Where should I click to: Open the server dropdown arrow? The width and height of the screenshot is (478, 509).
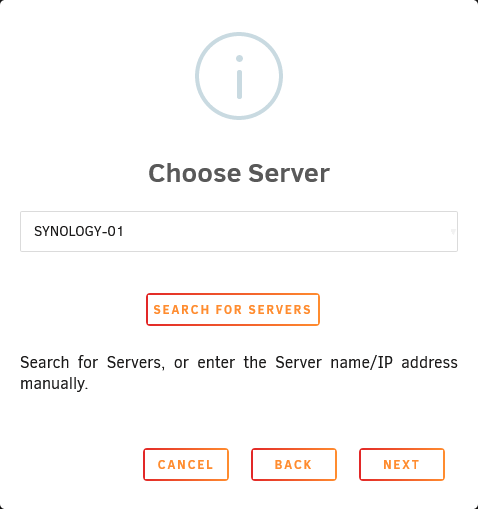(453, 231)
